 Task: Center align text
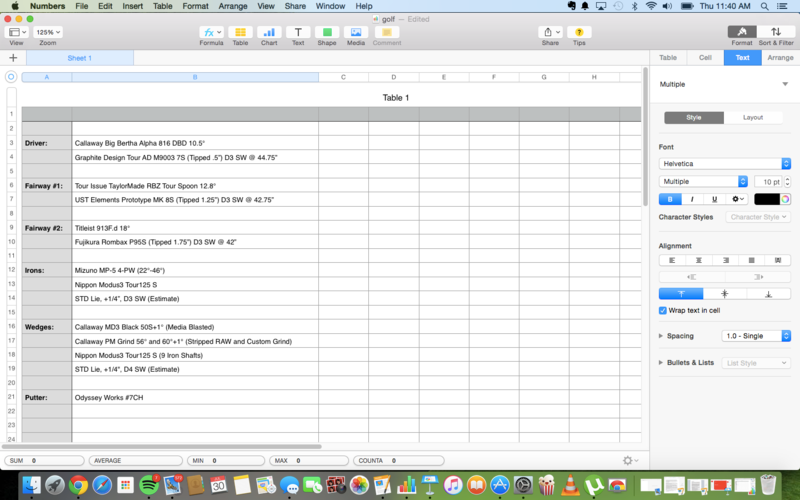coord(698,260)
